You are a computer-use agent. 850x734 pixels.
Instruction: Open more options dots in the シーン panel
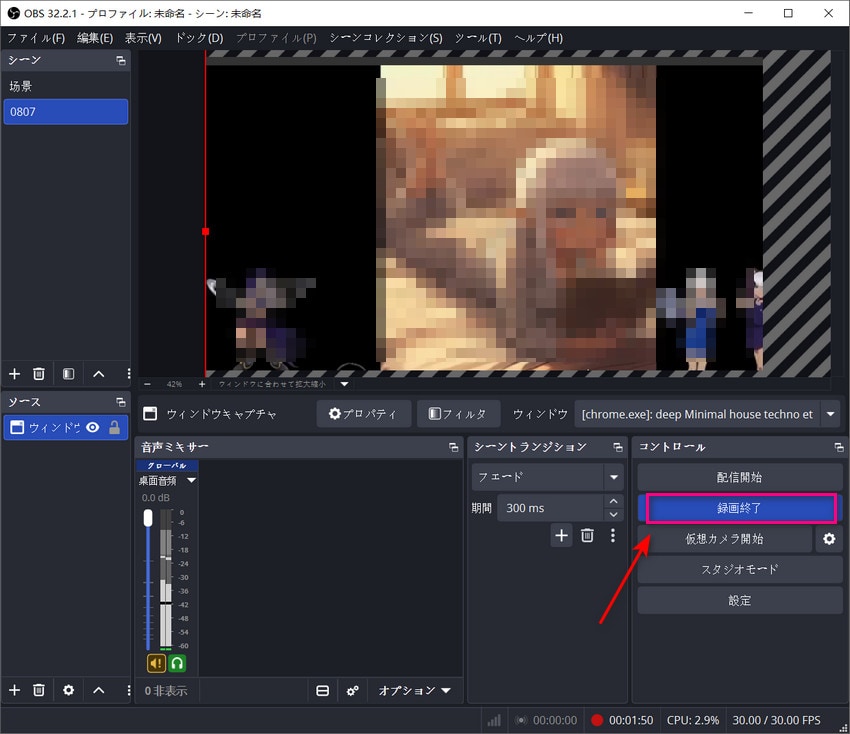click(128, 374)
